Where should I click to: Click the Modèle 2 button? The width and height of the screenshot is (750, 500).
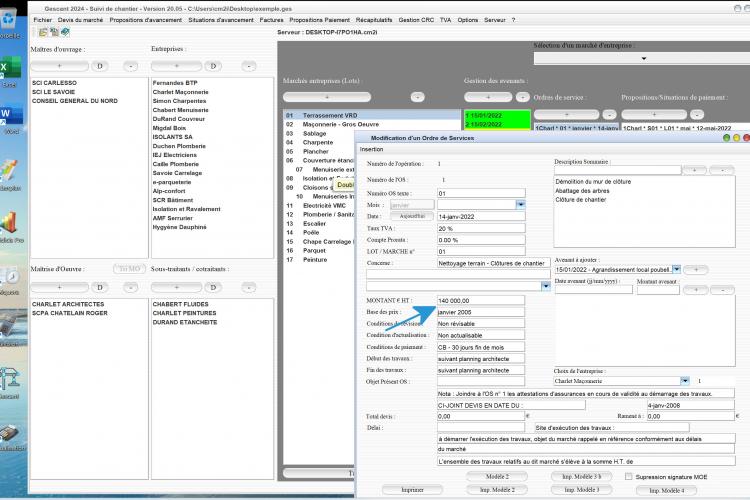497,477
